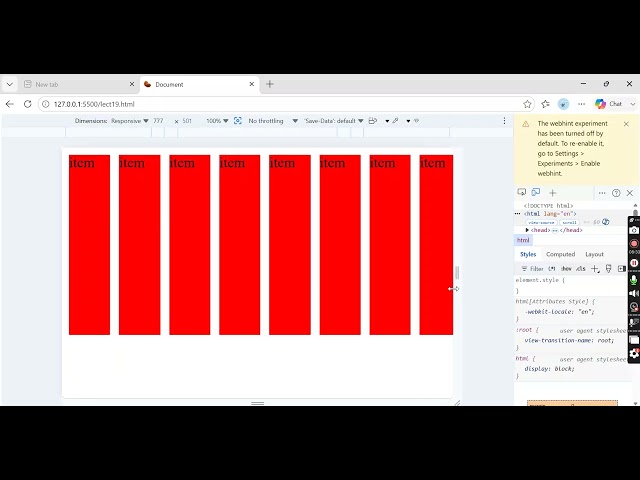Screen dimensions: 640x480
Task: Switch to the Computed tab
Action: [x=560, y=254]
